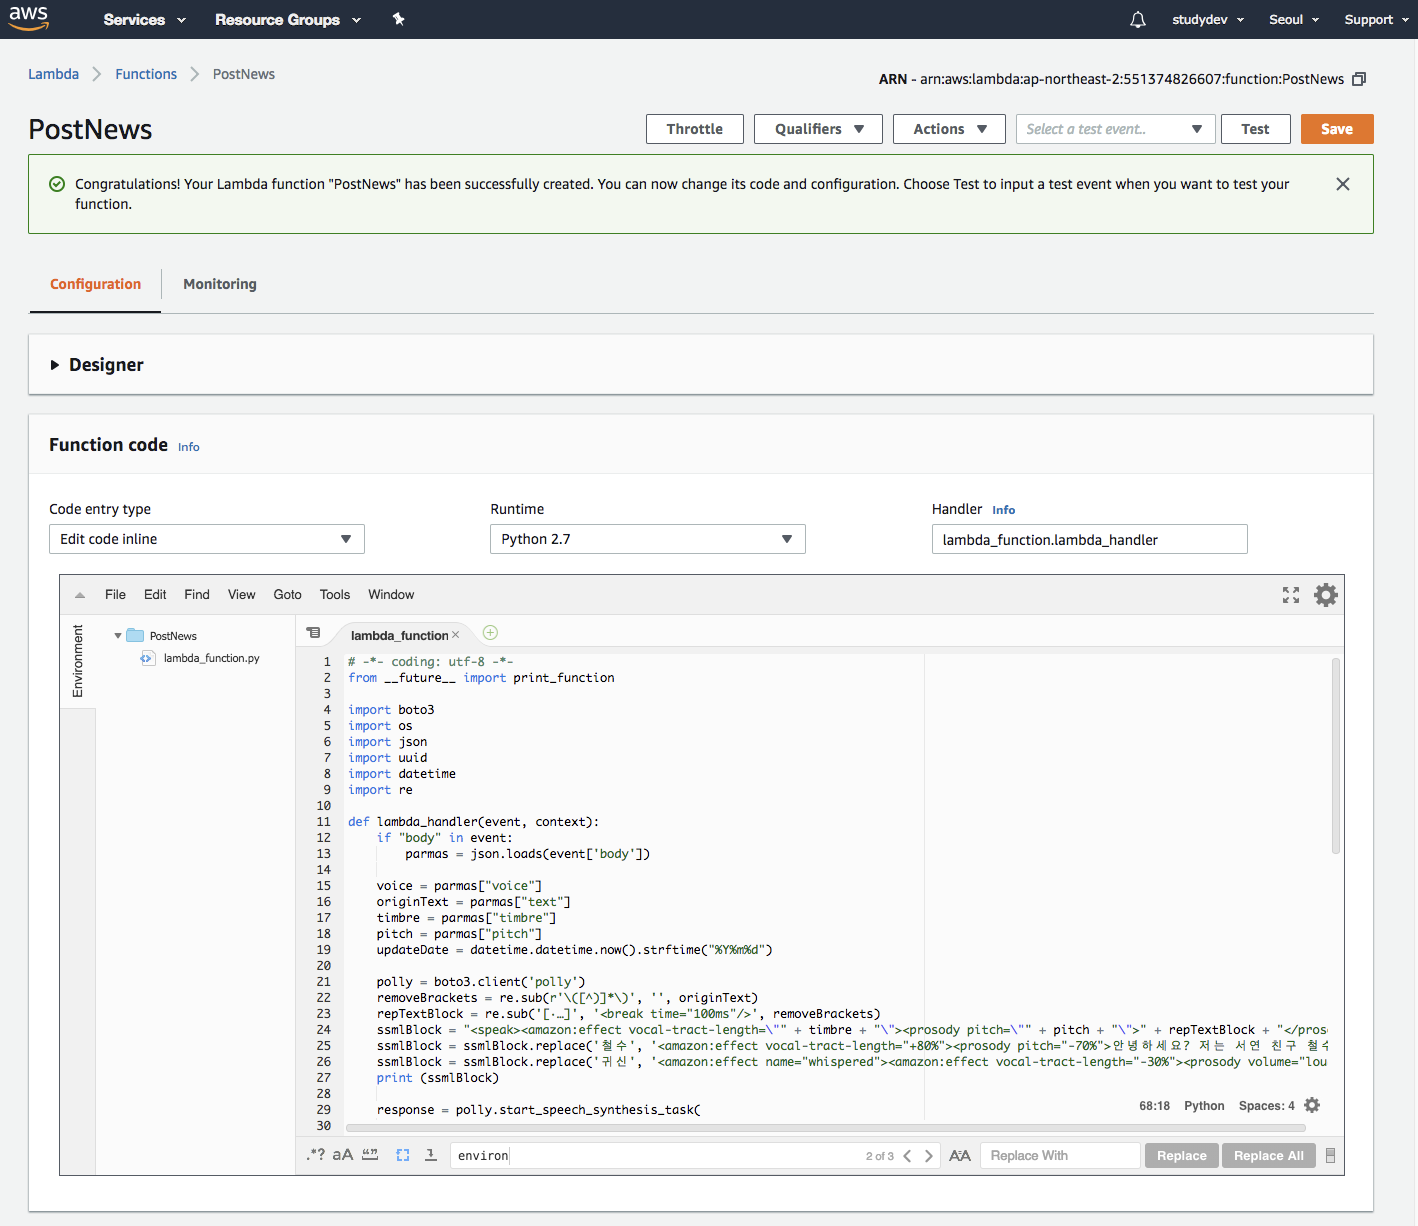Collapse the PostNews folder
This screenshot has width=1418, height=1226.
click(118, 636)
